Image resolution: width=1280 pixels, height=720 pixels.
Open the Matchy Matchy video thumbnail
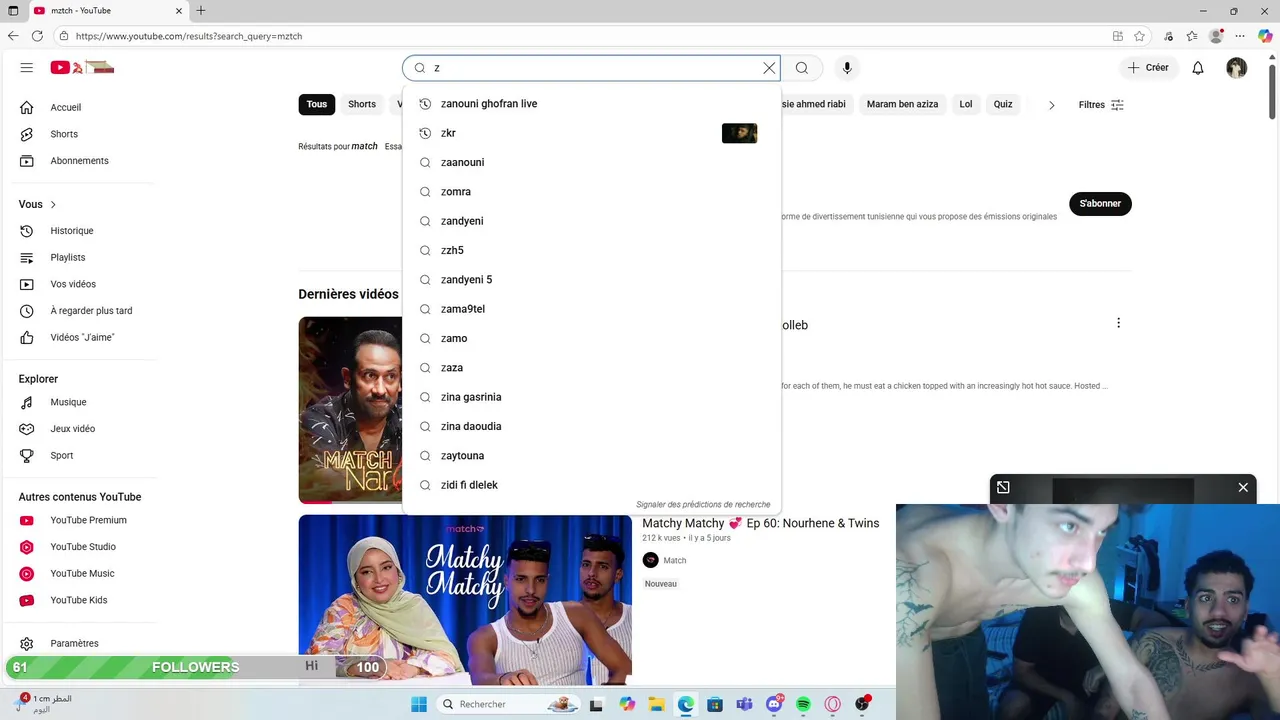(x=465, y=600)
